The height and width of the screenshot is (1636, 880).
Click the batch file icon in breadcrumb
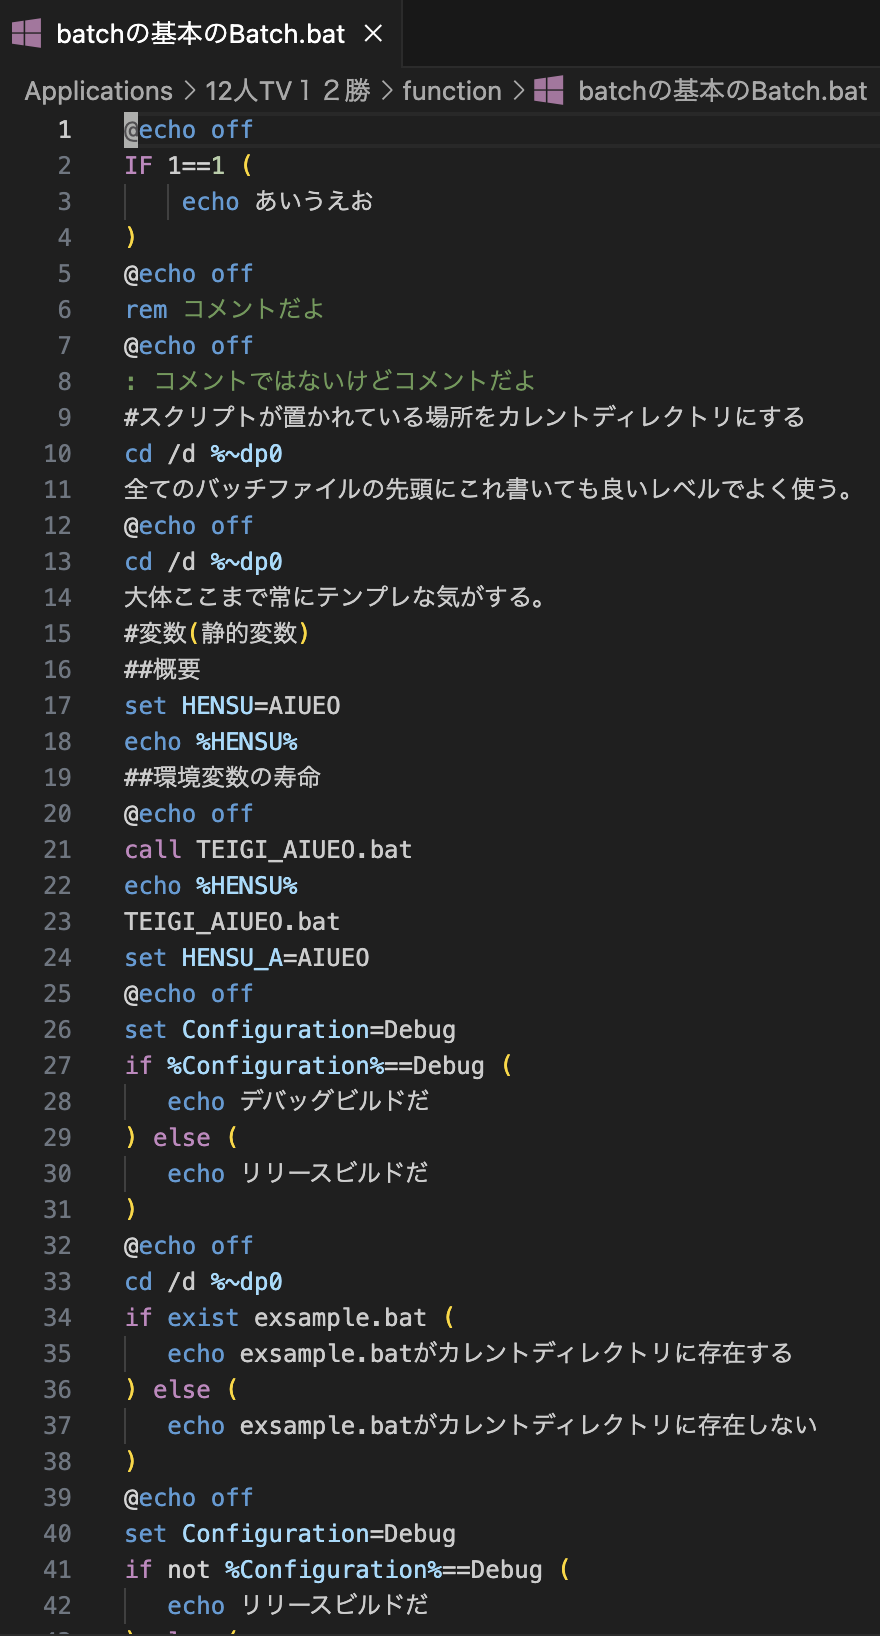pos(548,91)
